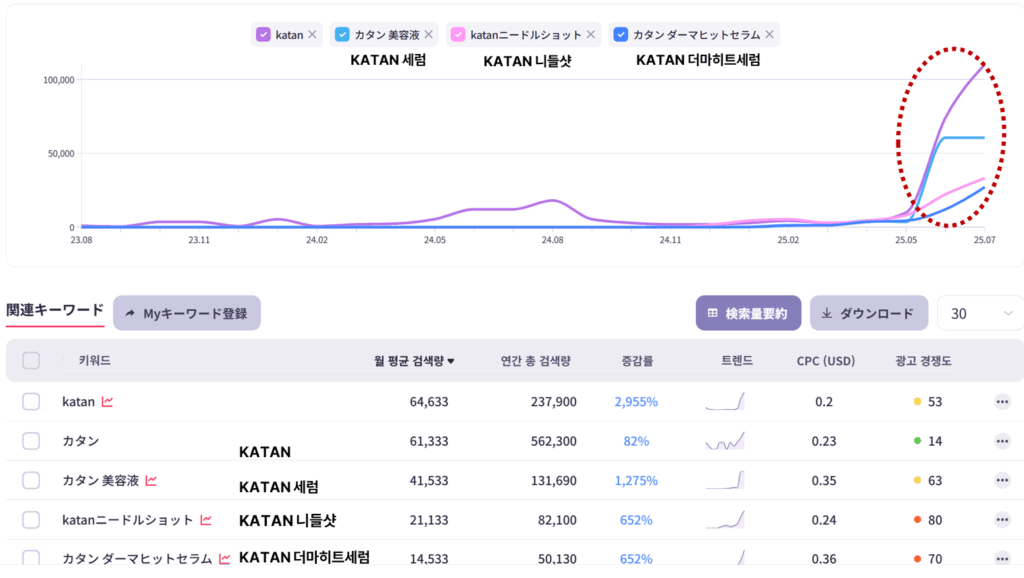Click the competition score 80 with red dot
The width and height of the screenshot is (1024, 578).
(x=928, y=520)
